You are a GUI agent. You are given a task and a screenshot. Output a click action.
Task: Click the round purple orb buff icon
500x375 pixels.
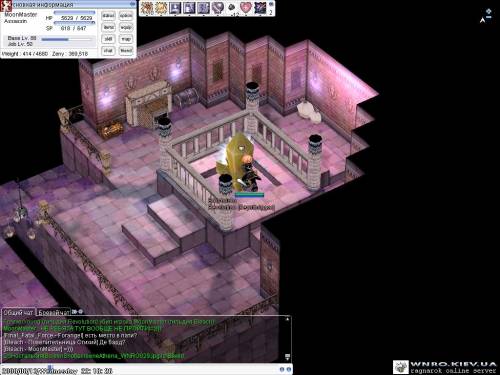(x=218, y=8)
